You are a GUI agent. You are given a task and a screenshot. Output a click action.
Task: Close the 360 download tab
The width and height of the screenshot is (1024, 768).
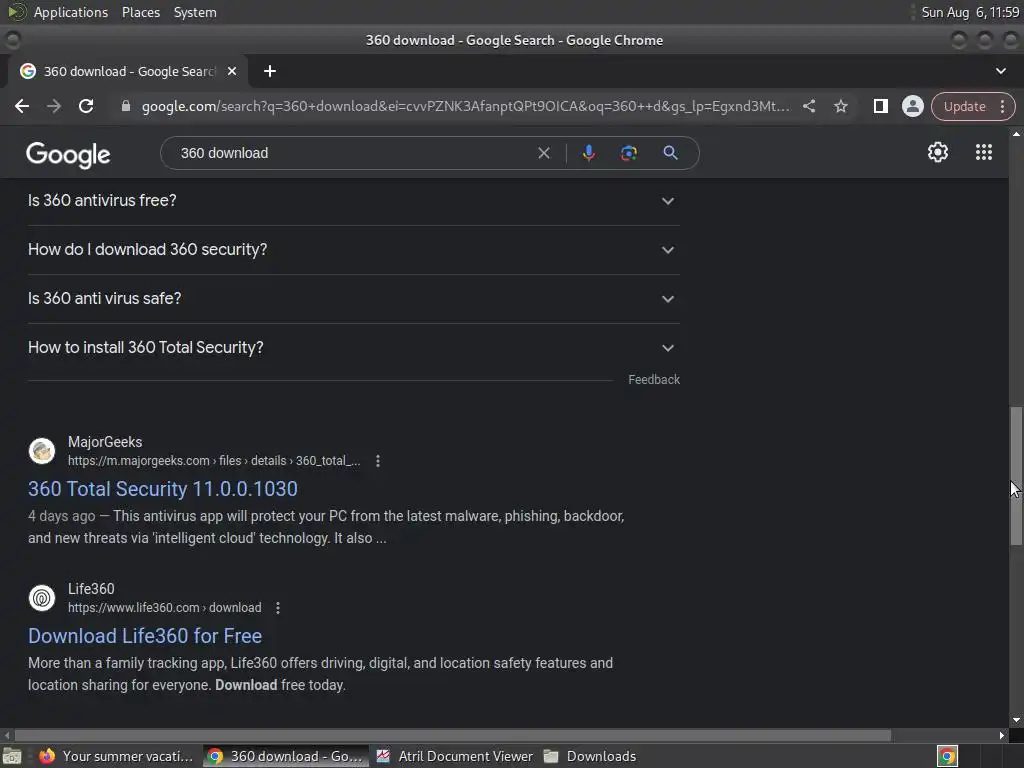tap(232, 71)
